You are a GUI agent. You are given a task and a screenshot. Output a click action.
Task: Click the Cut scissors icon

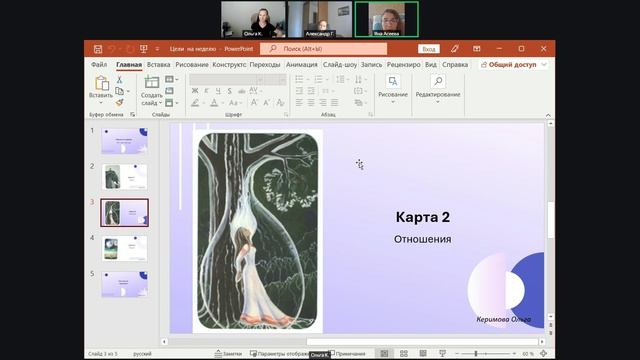tap(119, 80)
